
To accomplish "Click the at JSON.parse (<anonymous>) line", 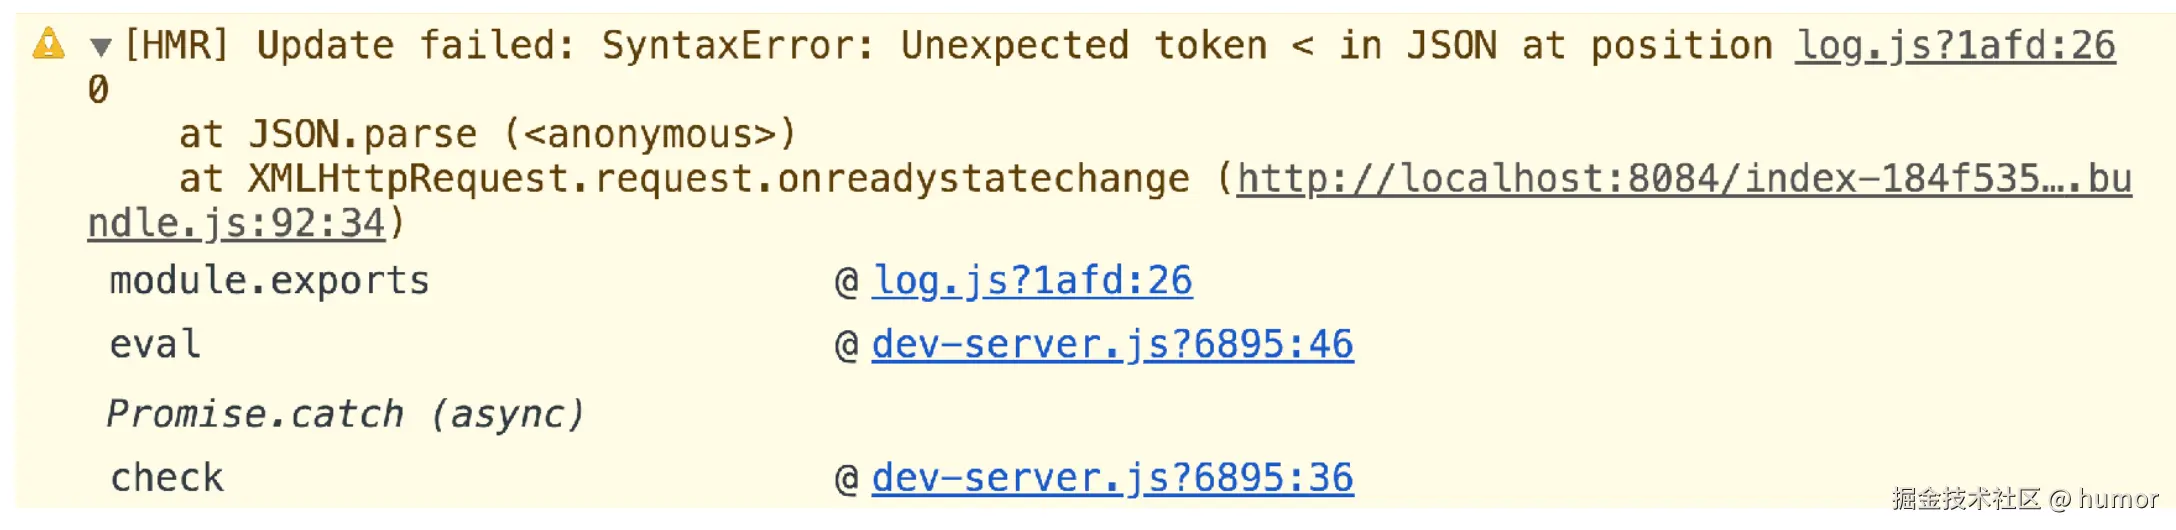I will click(x=487, y=134).
